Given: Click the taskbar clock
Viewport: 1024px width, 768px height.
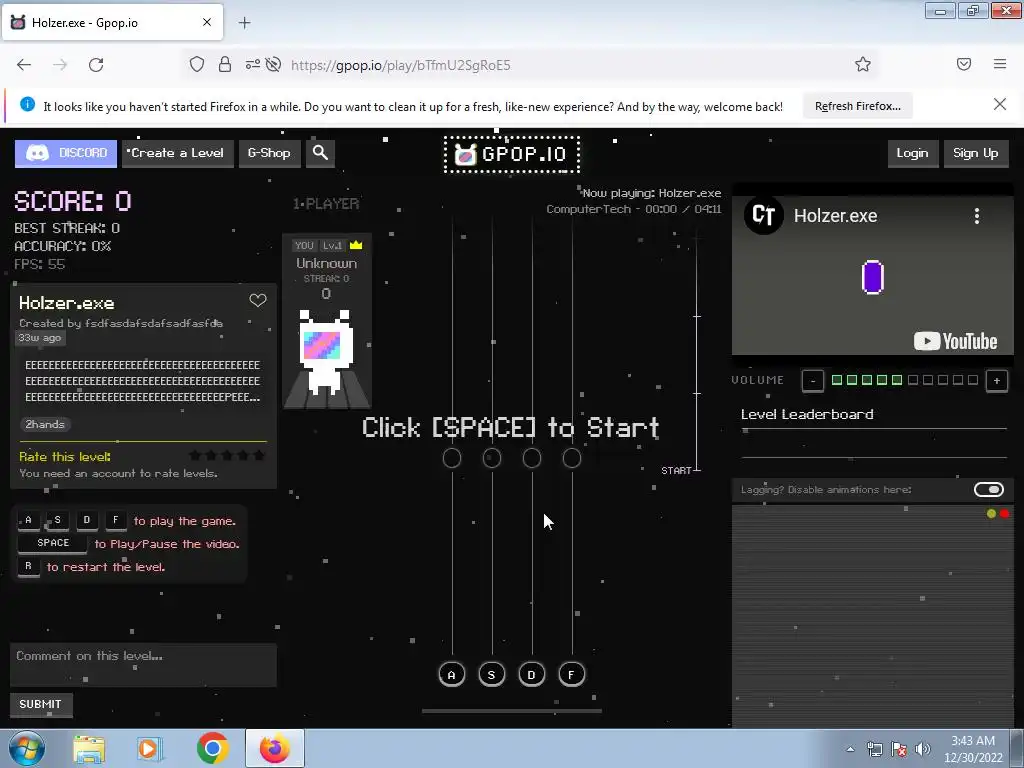Looking at the screenshot, I should (x=973, y=749).
